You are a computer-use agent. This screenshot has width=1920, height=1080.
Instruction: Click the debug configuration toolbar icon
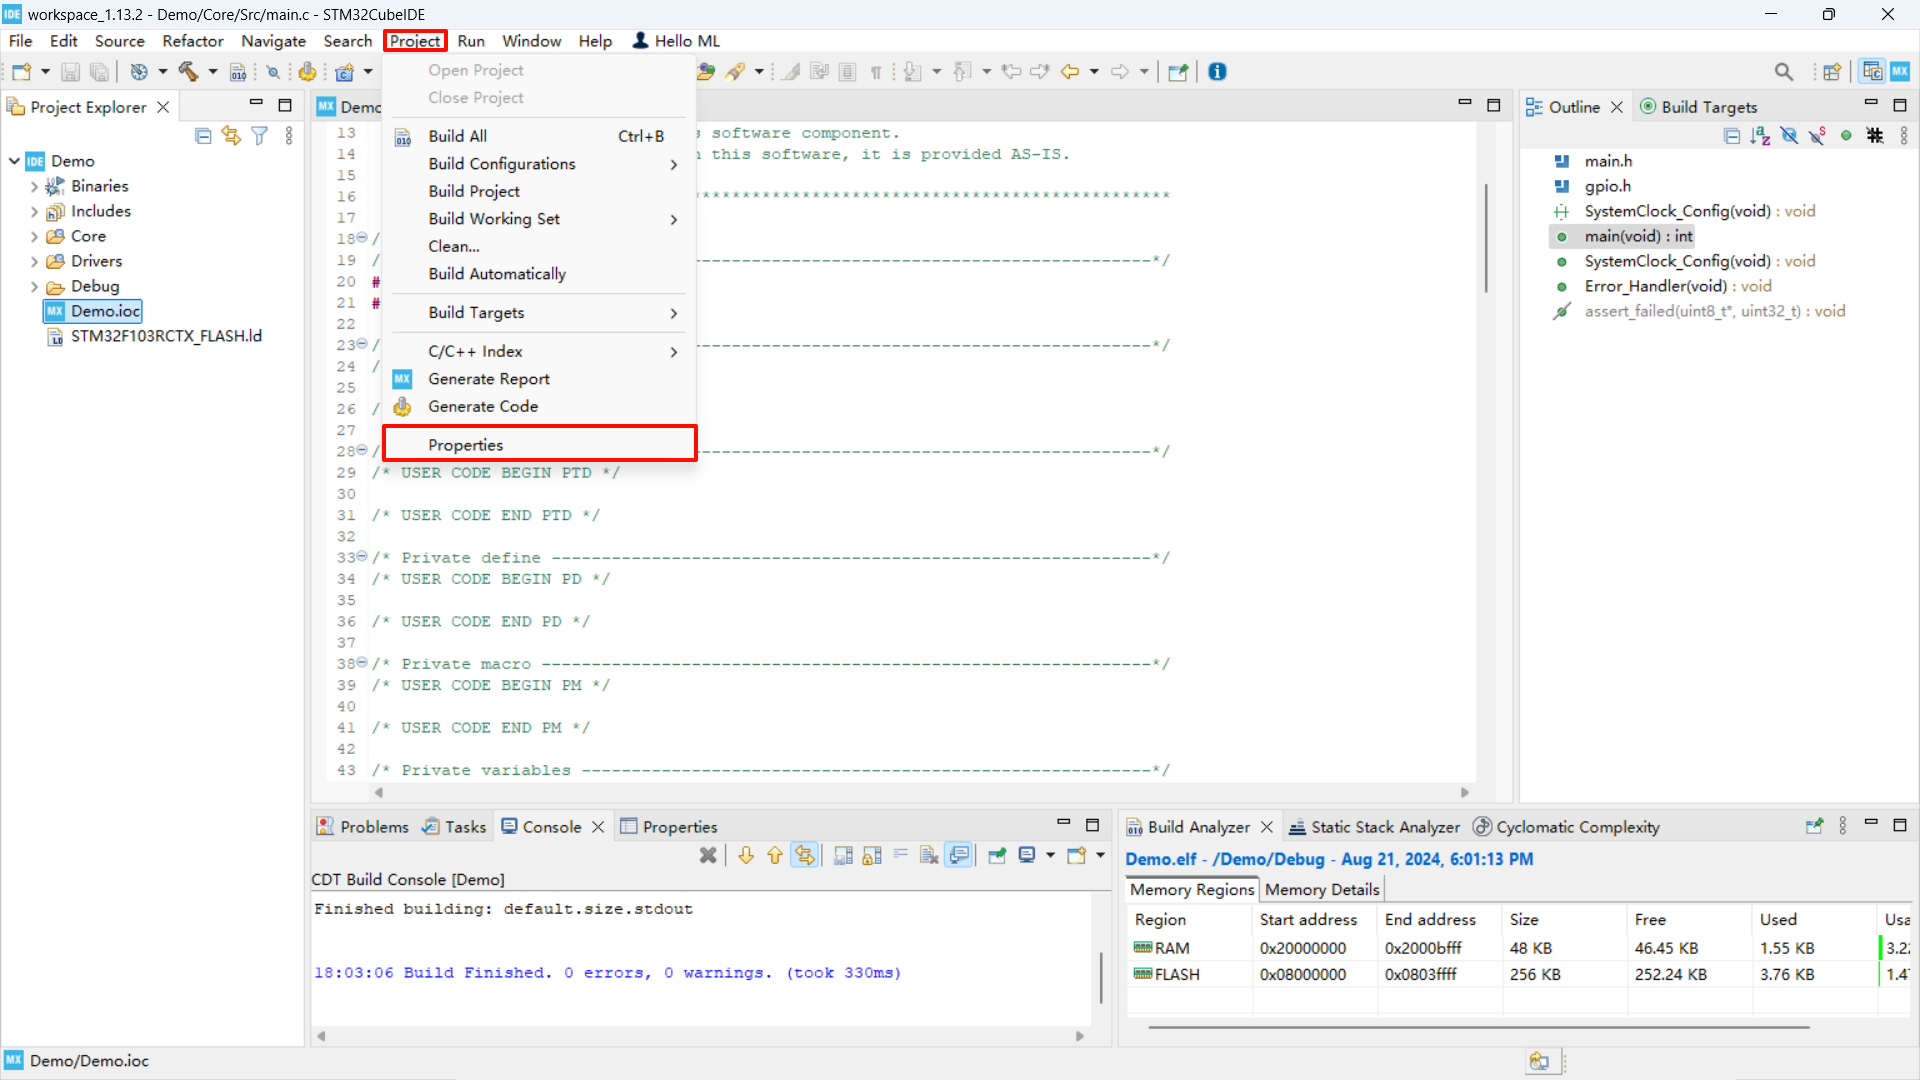coord(139,72)
